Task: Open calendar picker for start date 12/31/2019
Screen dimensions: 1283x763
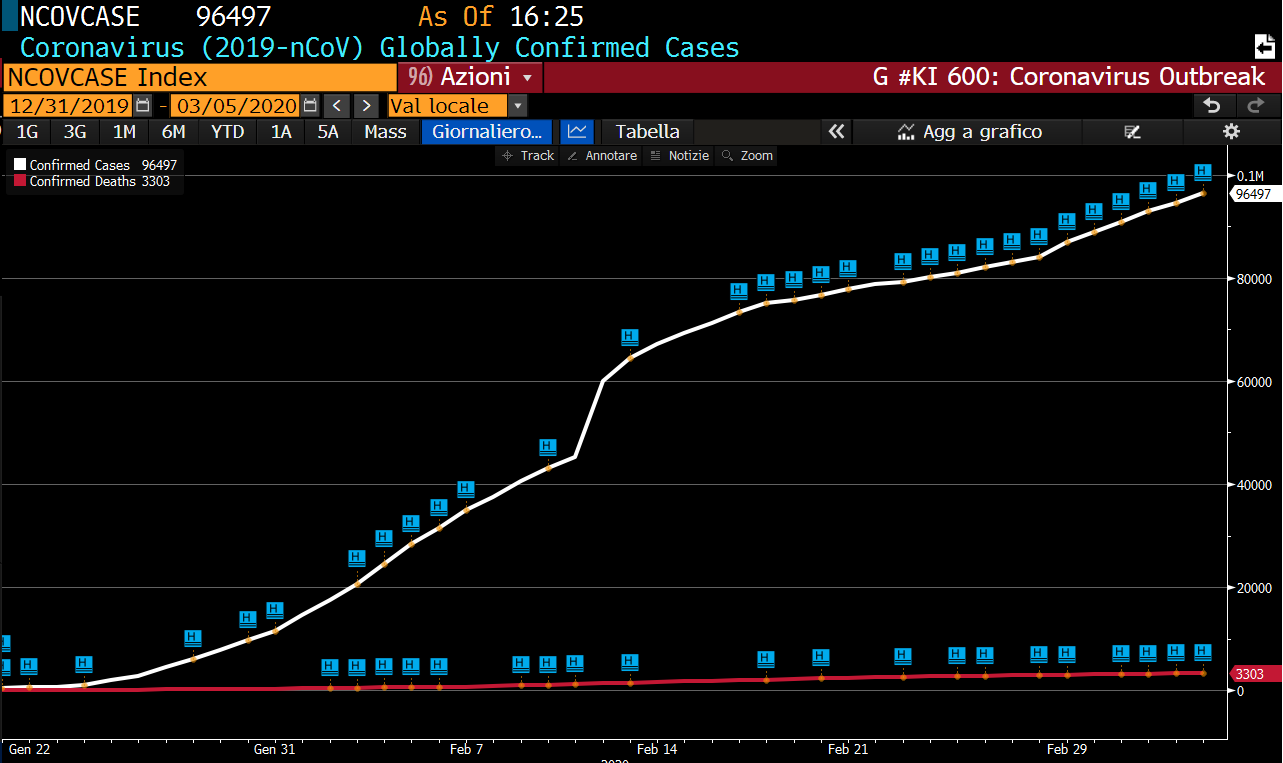Action: click(x=143, y=106)
